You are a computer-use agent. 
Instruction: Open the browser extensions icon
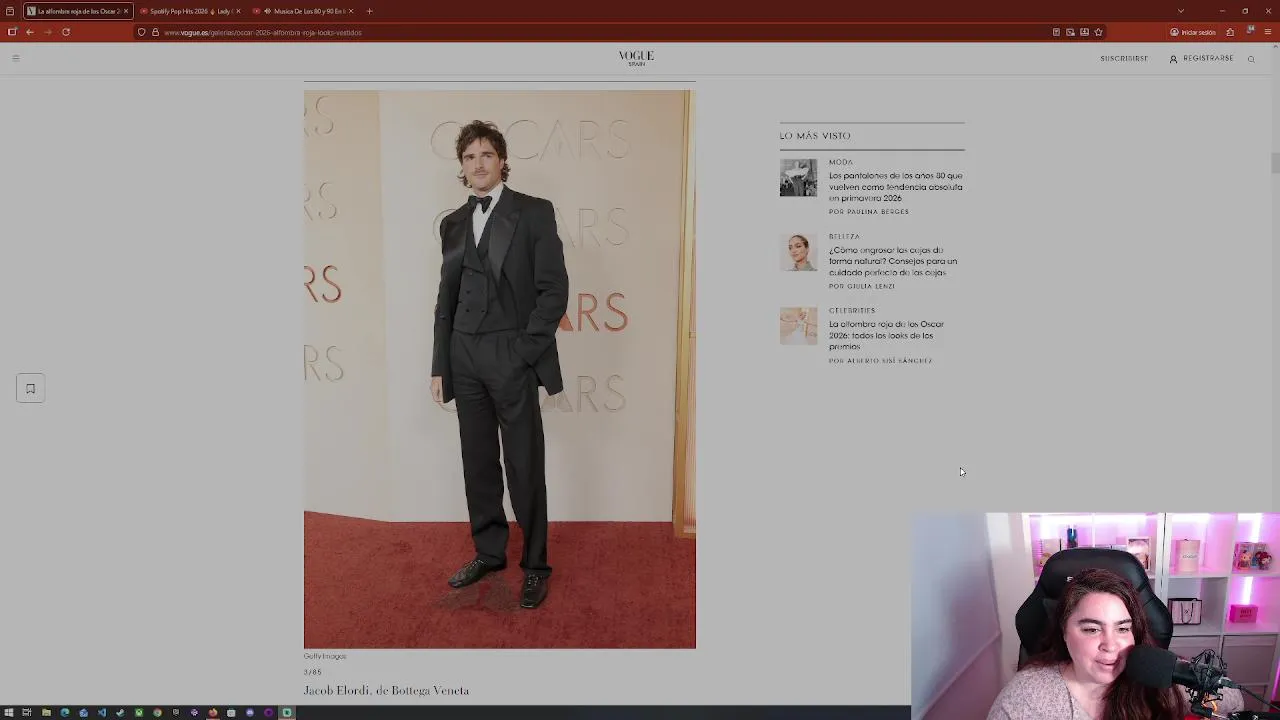pyautogui.click(x=1230, y=32)
